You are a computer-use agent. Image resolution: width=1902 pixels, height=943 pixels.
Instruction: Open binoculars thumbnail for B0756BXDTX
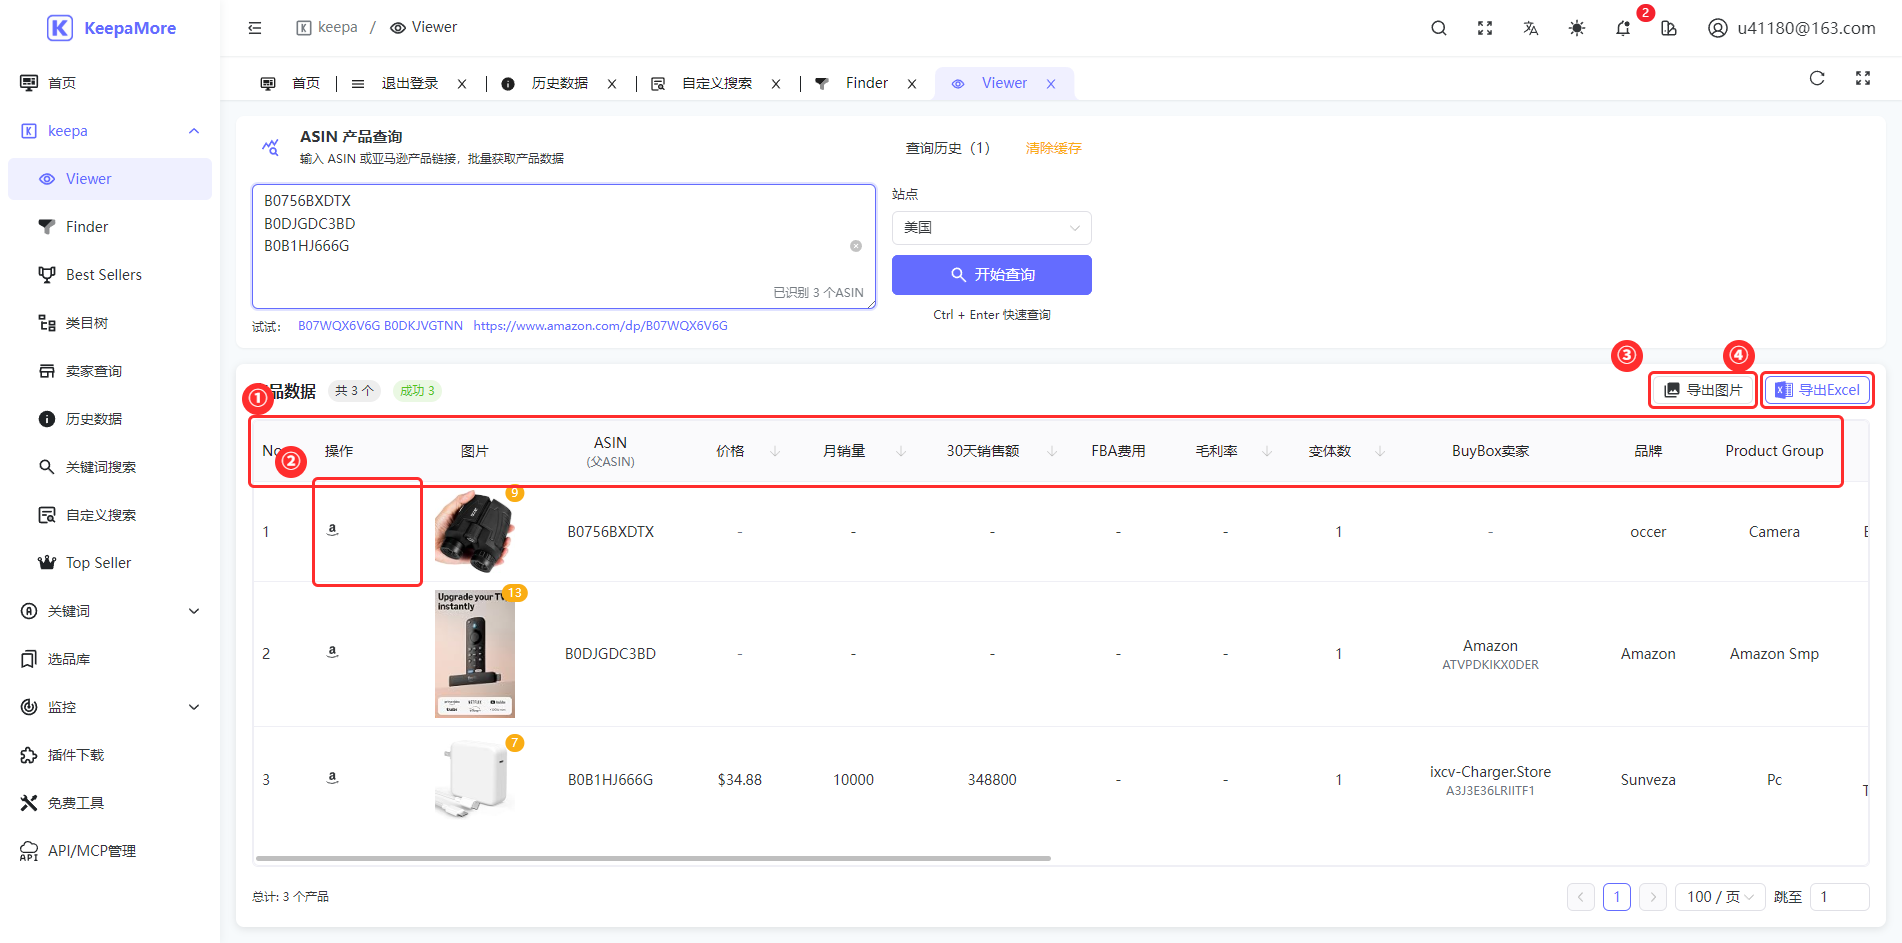pos(475,531)
